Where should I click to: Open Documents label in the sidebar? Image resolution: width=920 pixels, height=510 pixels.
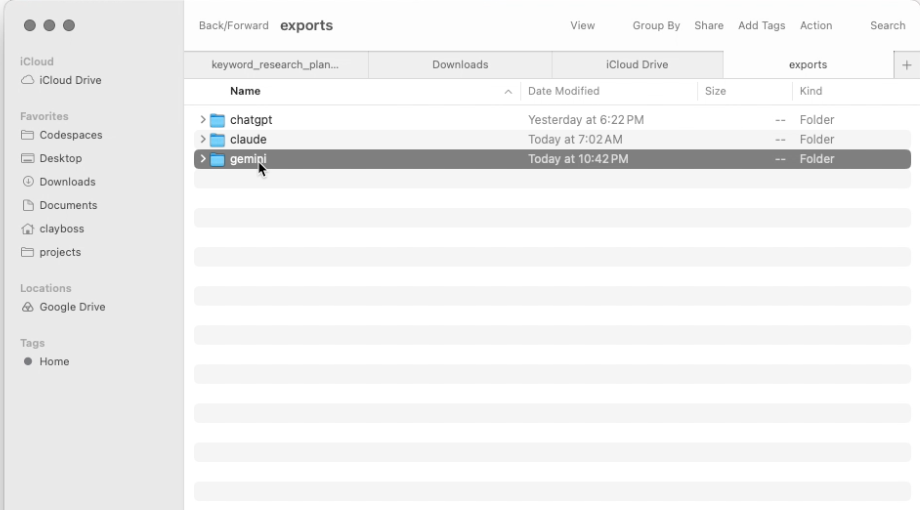pos(68,205)
